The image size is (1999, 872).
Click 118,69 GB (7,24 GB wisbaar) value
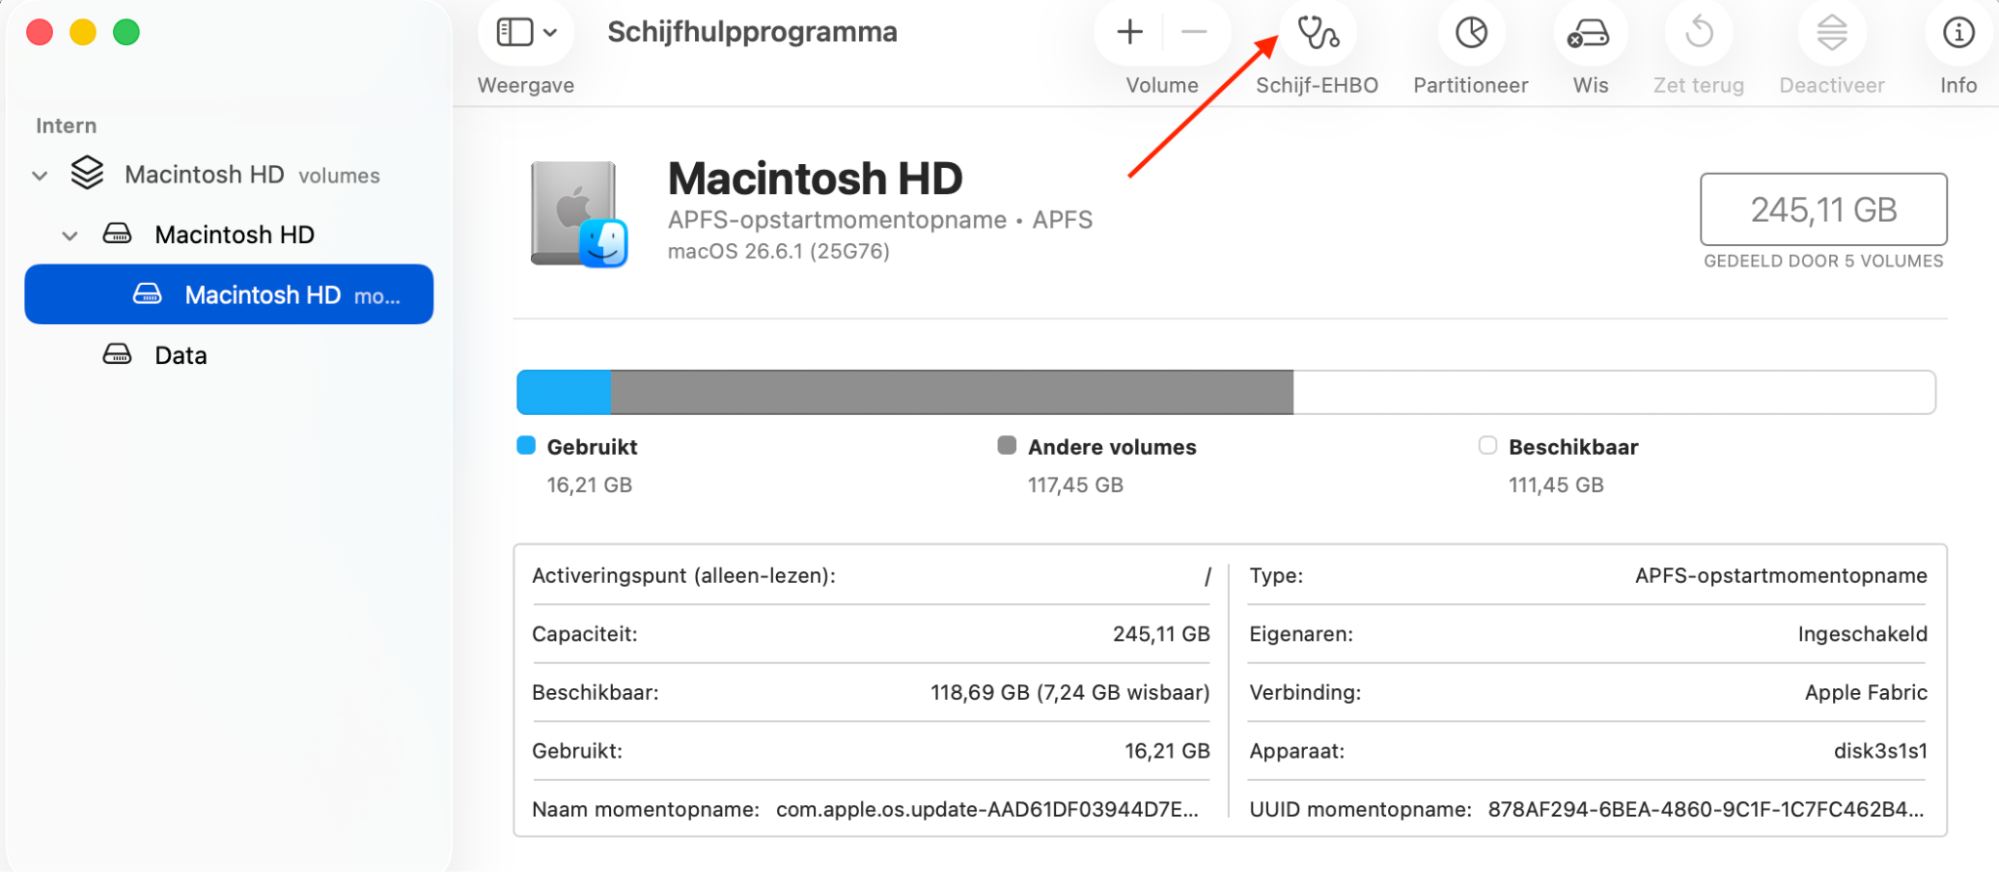tap(1070, 692)
